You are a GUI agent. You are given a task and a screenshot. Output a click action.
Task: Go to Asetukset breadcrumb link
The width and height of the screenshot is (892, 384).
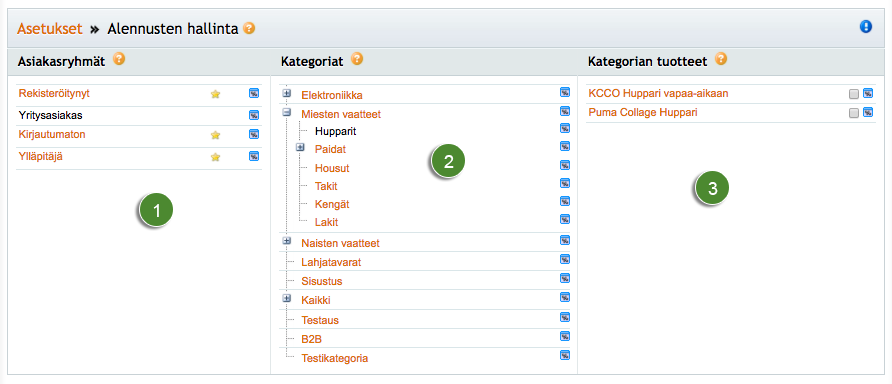point(50,28)
